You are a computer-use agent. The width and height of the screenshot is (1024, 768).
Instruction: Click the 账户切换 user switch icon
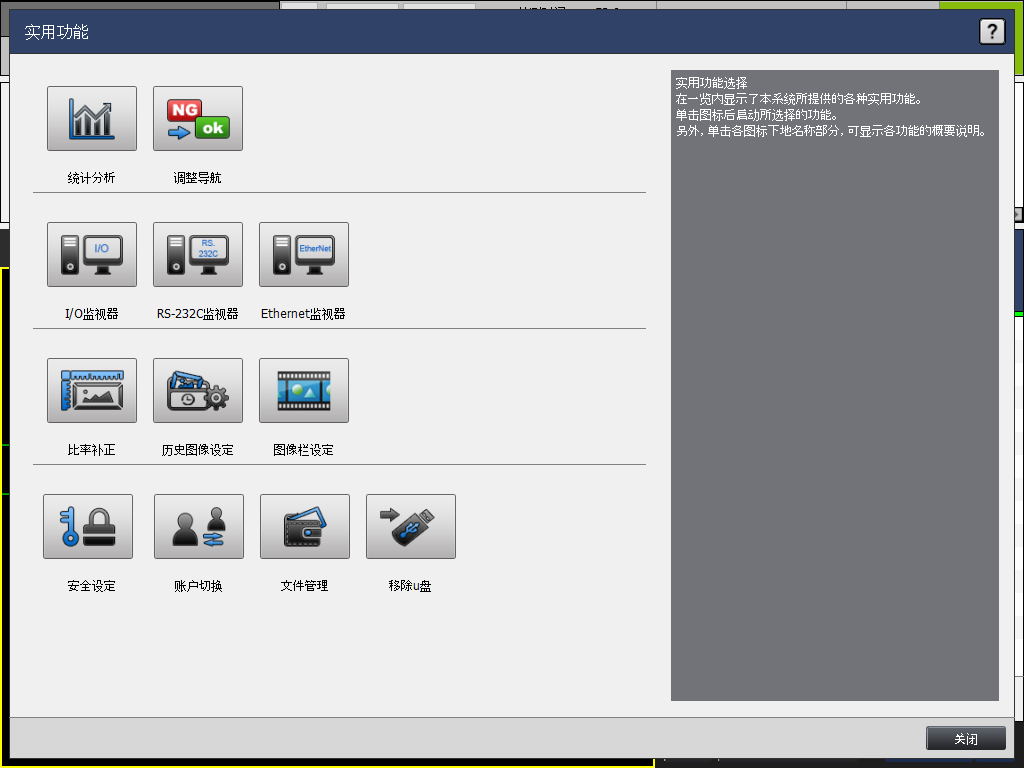[x=199, y=527]
